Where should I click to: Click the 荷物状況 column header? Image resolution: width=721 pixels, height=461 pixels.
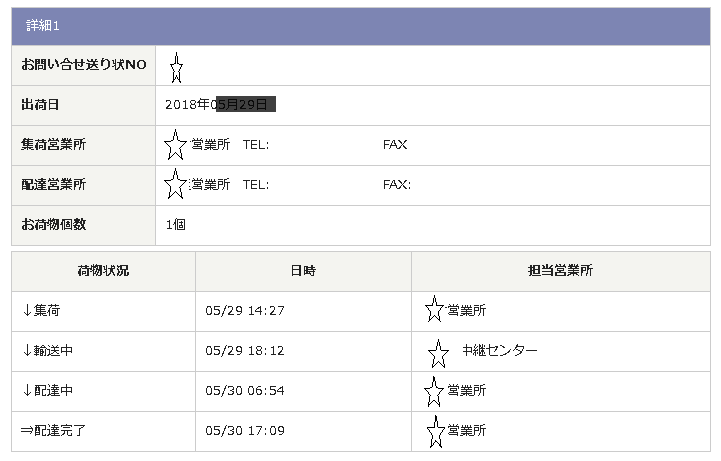103,271
